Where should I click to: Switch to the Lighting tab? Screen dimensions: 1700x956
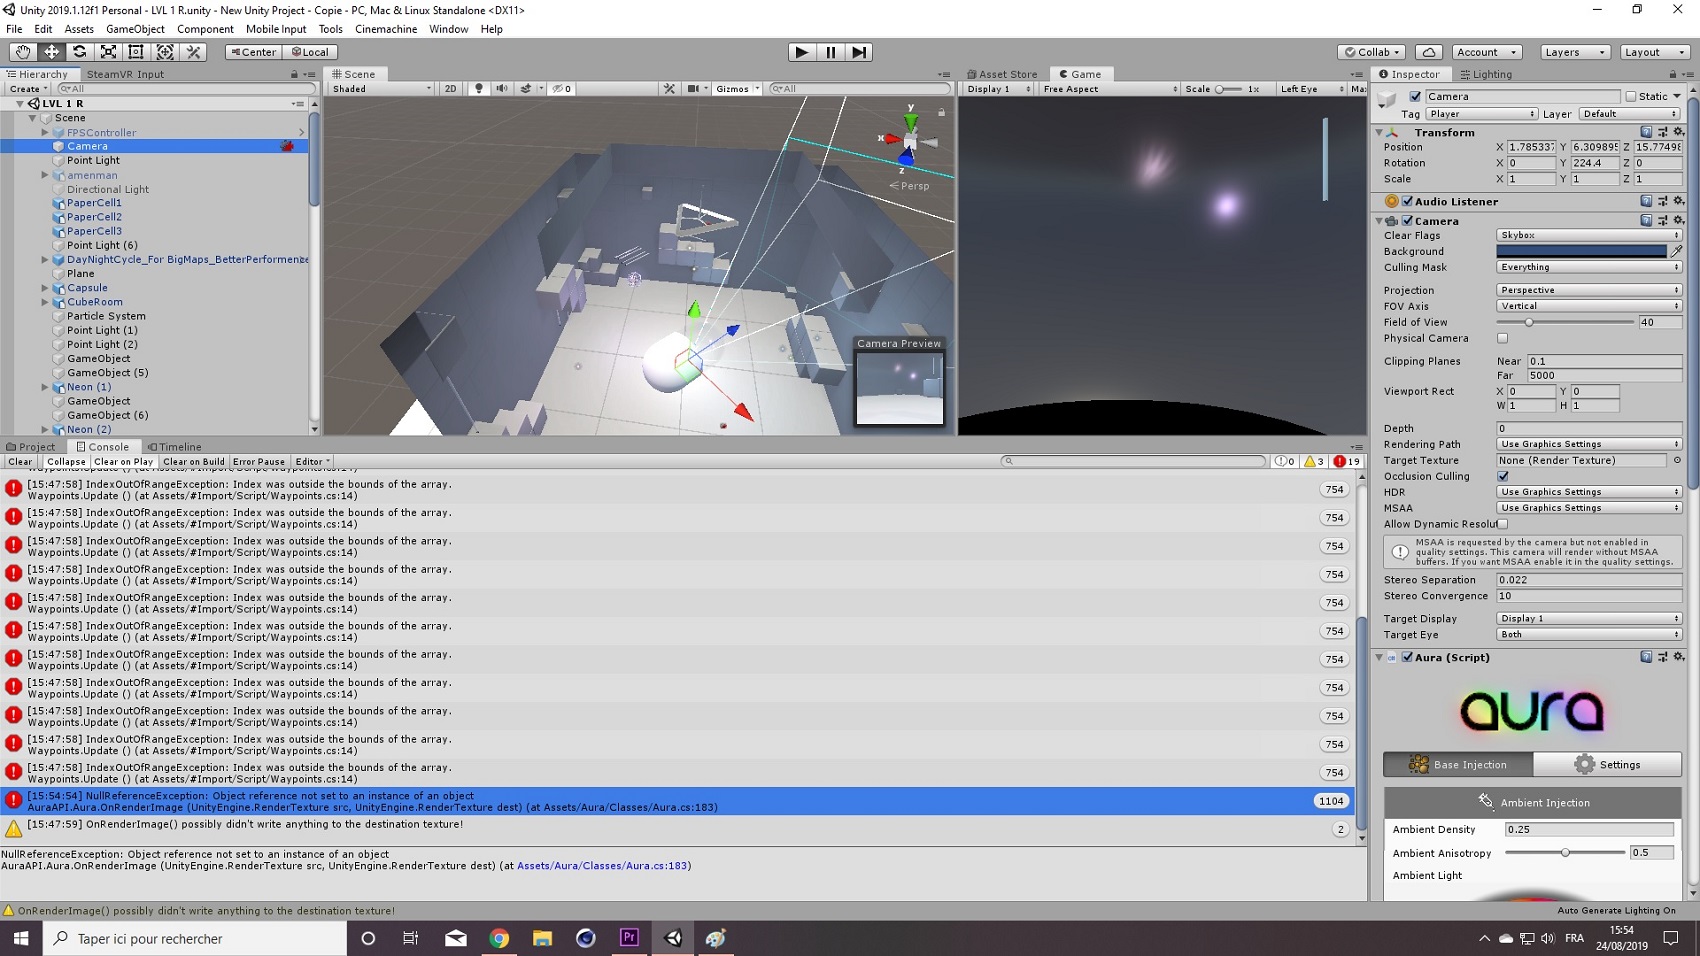1487,74
